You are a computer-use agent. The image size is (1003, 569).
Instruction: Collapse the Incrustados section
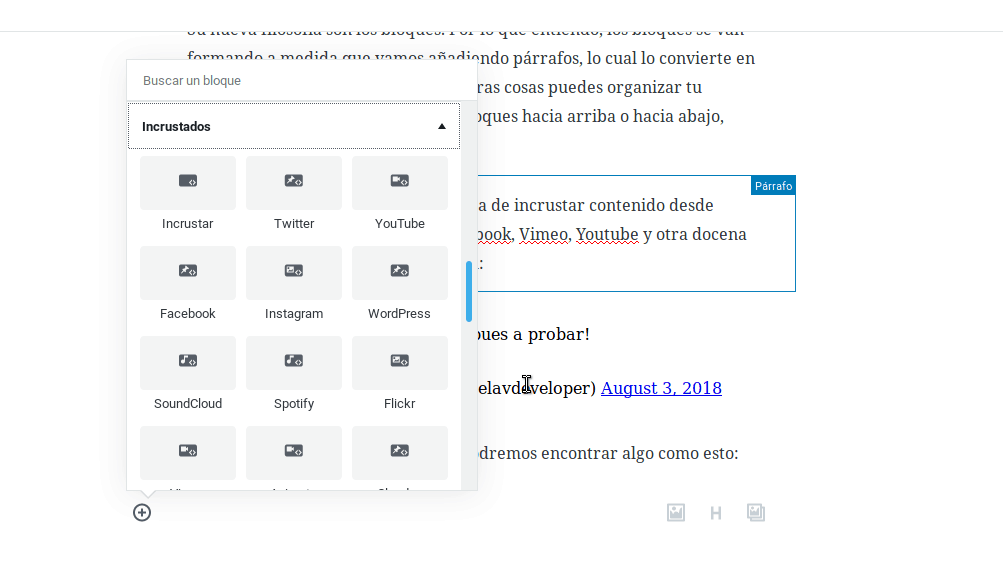[x=294, y=127]
